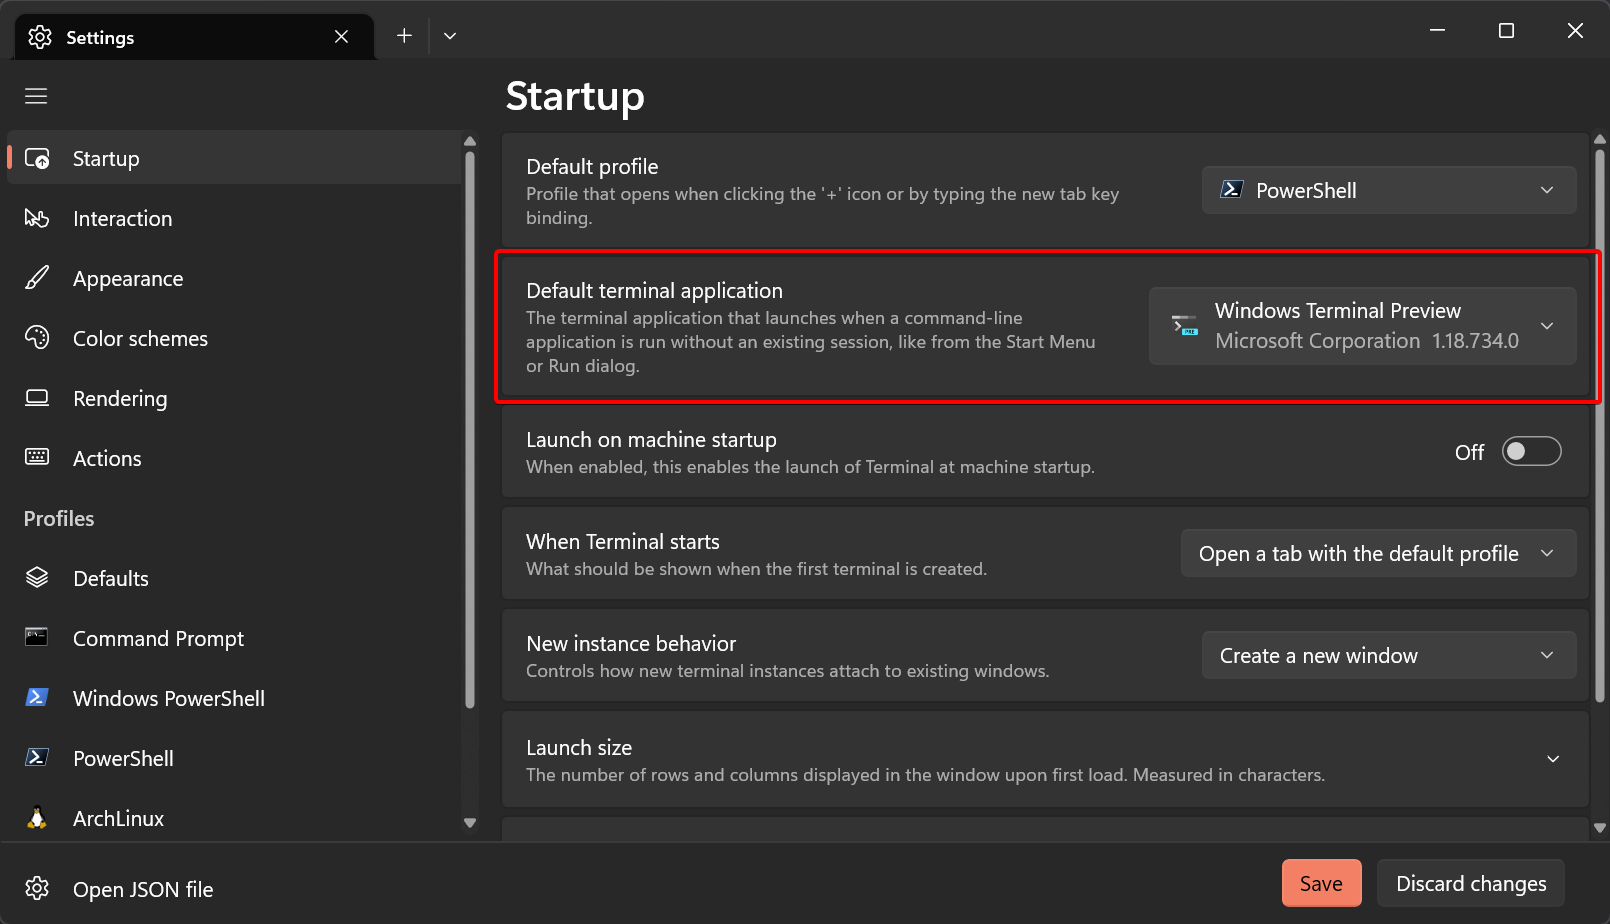Enable Launch on machine startup

click(1531, 451)
